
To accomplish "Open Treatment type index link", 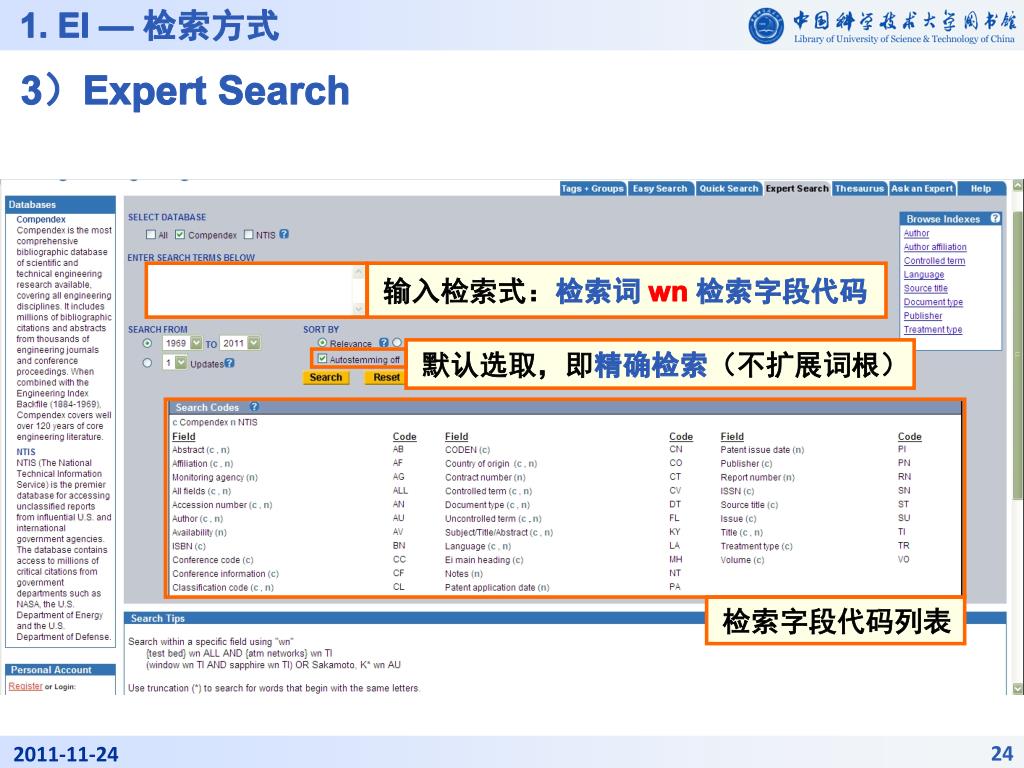I will click(933, 329).
